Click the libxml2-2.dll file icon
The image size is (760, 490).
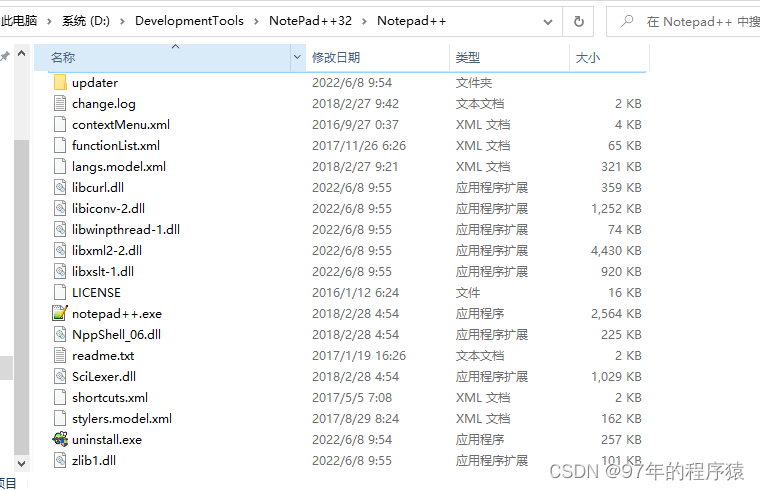click(60, 251)
